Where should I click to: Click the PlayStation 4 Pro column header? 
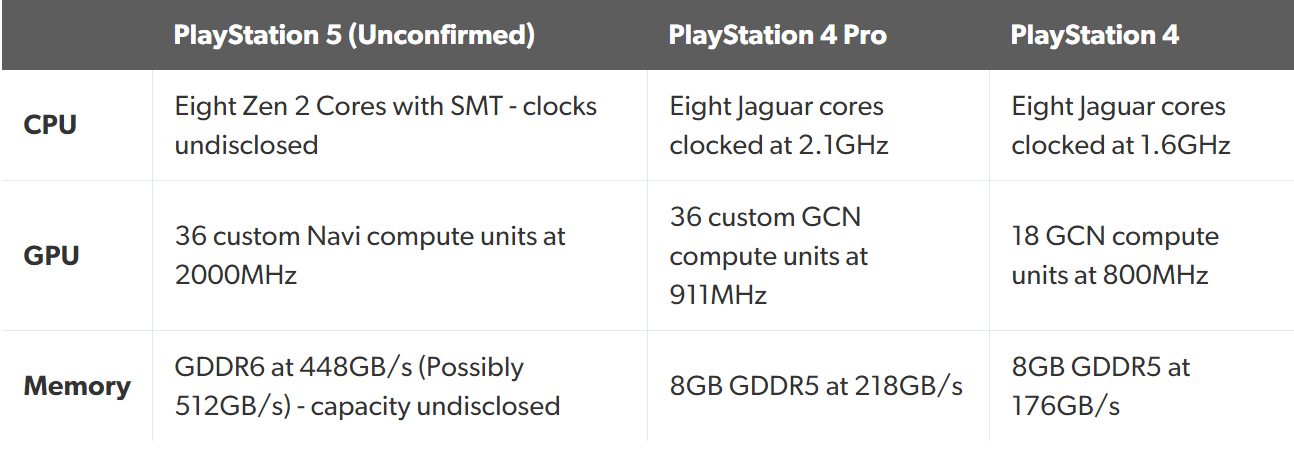tap(777, 35)
